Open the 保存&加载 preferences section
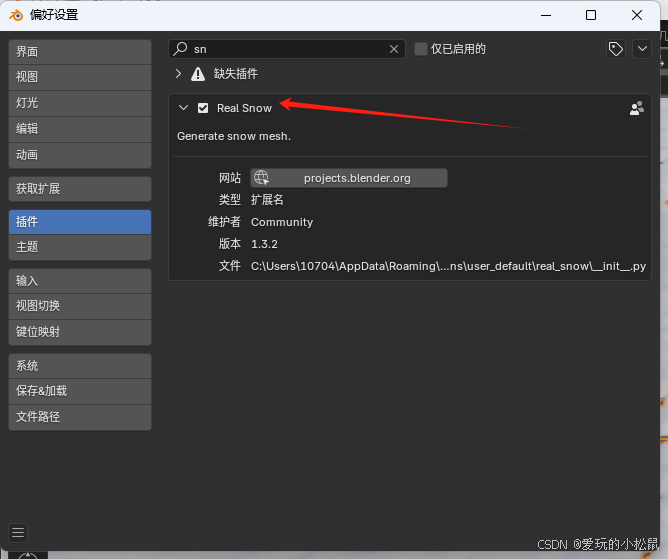 (x=80, y=391)
